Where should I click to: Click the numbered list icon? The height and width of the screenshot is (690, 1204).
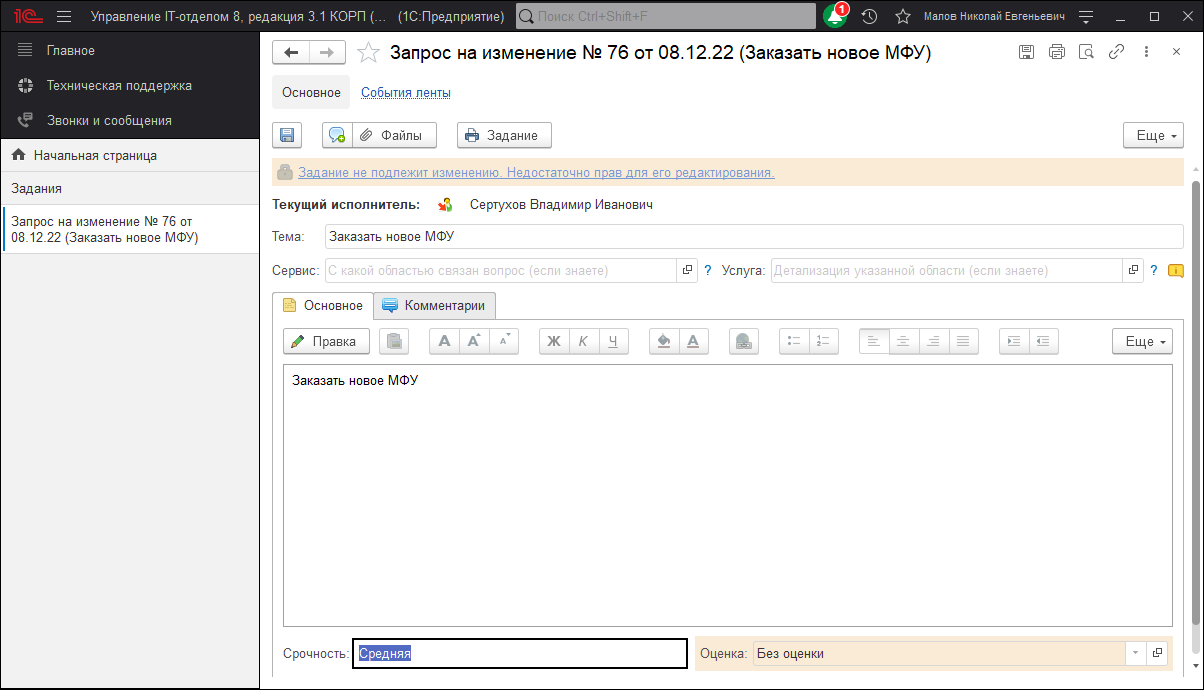pos(824,341)
